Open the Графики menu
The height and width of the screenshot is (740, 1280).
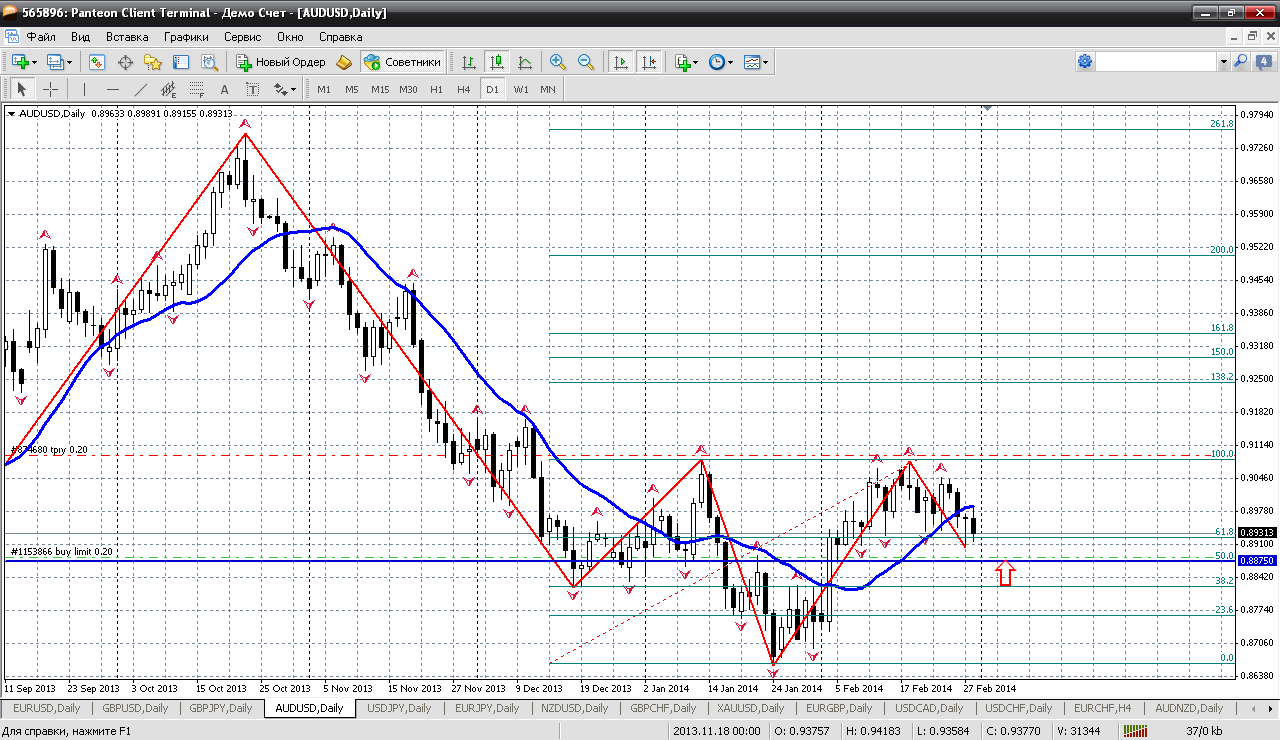pyautogui.click(x=186, y=37)
